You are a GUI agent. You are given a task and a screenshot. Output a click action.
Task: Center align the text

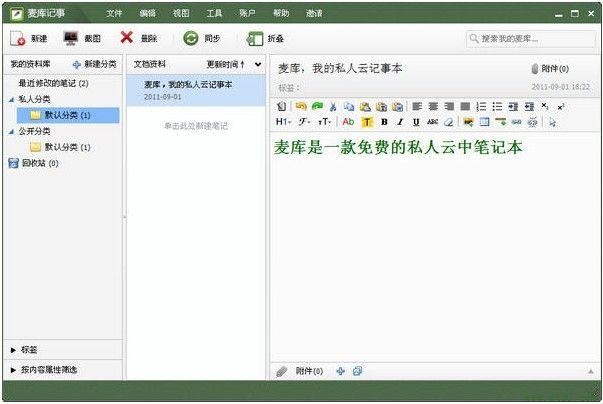pyautogui.click(x=433, y=106)
